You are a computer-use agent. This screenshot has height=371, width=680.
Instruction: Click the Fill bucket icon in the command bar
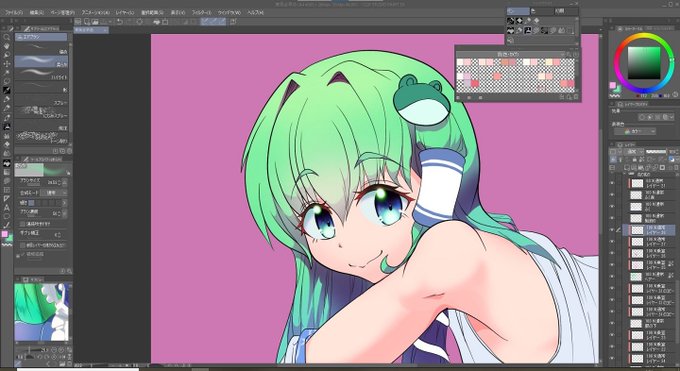click(157, 21)
